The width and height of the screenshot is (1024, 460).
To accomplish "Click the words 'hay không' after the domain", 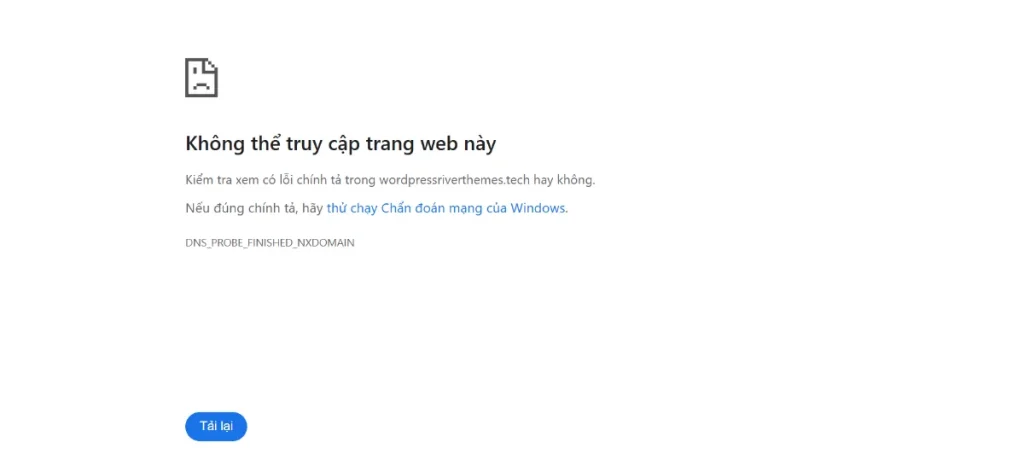I will coord(564,180).
